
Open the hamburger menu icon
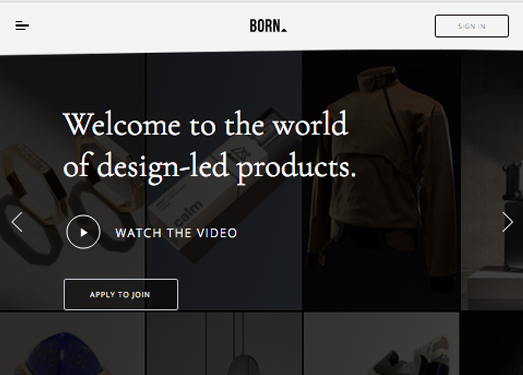[x=22, y=26]
